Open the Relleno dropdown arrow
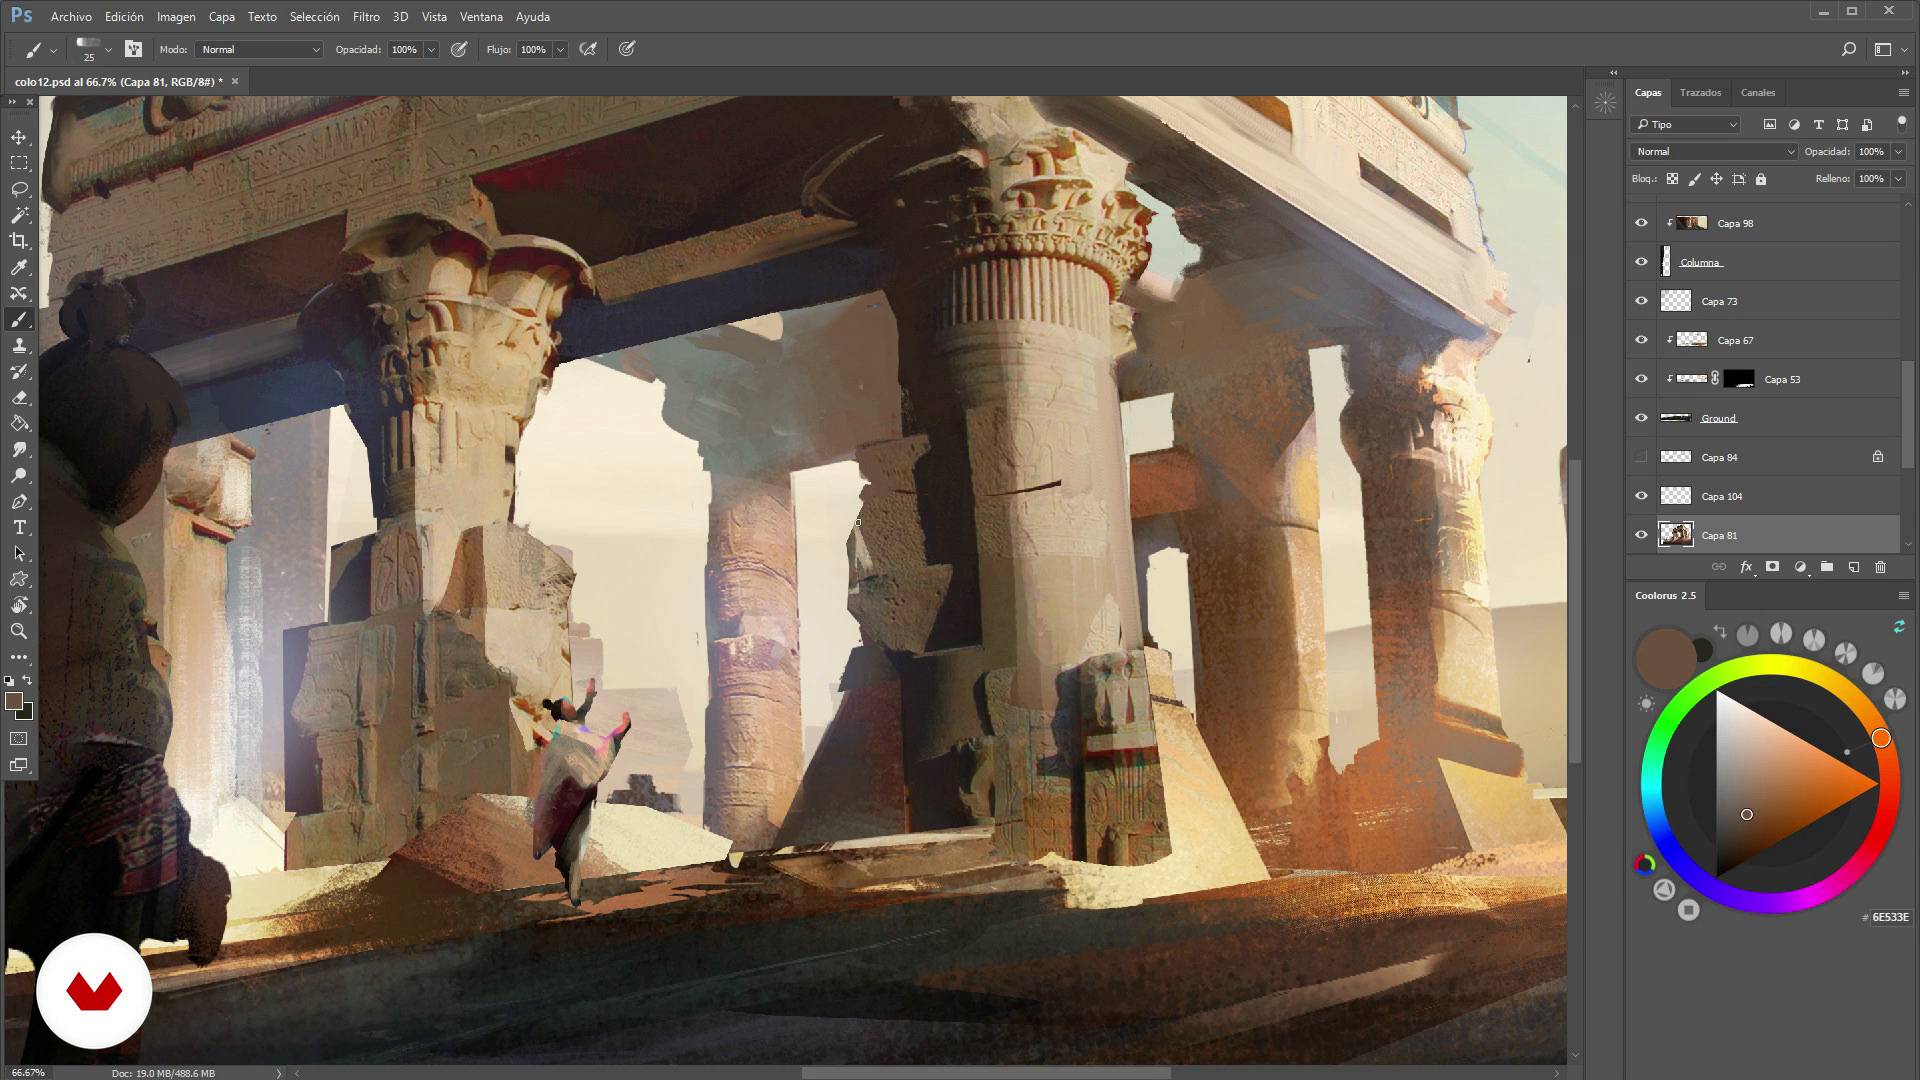Image resolution: width=1920 pixels, height=1080 pixels. [1898, 179]
